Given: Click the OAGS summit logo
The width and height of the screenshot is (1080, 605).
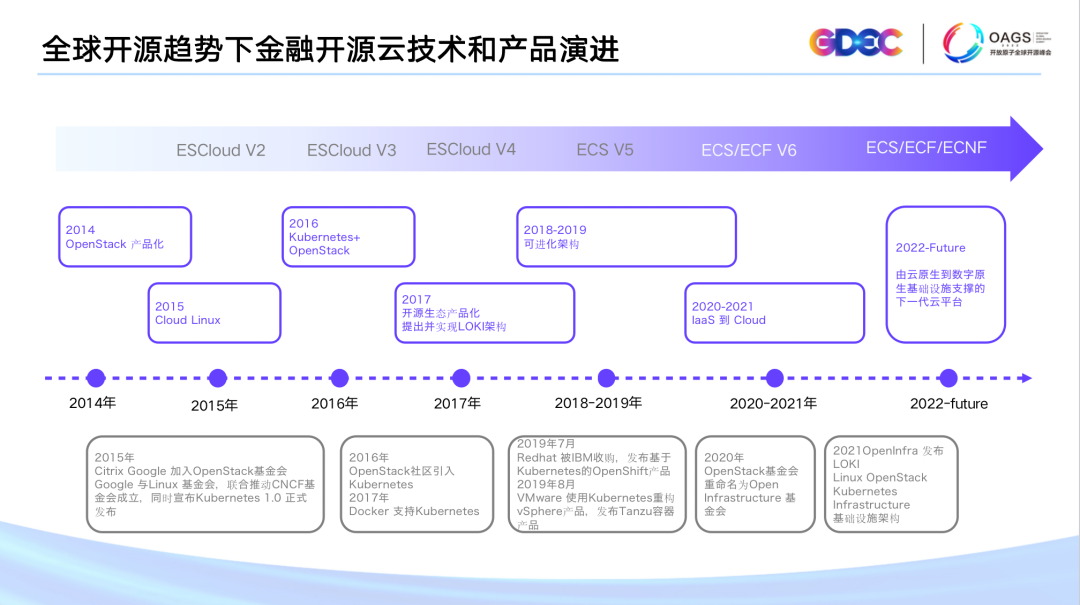Looking at the screenshot, I should pyautogui.click(x=997, y=43).
